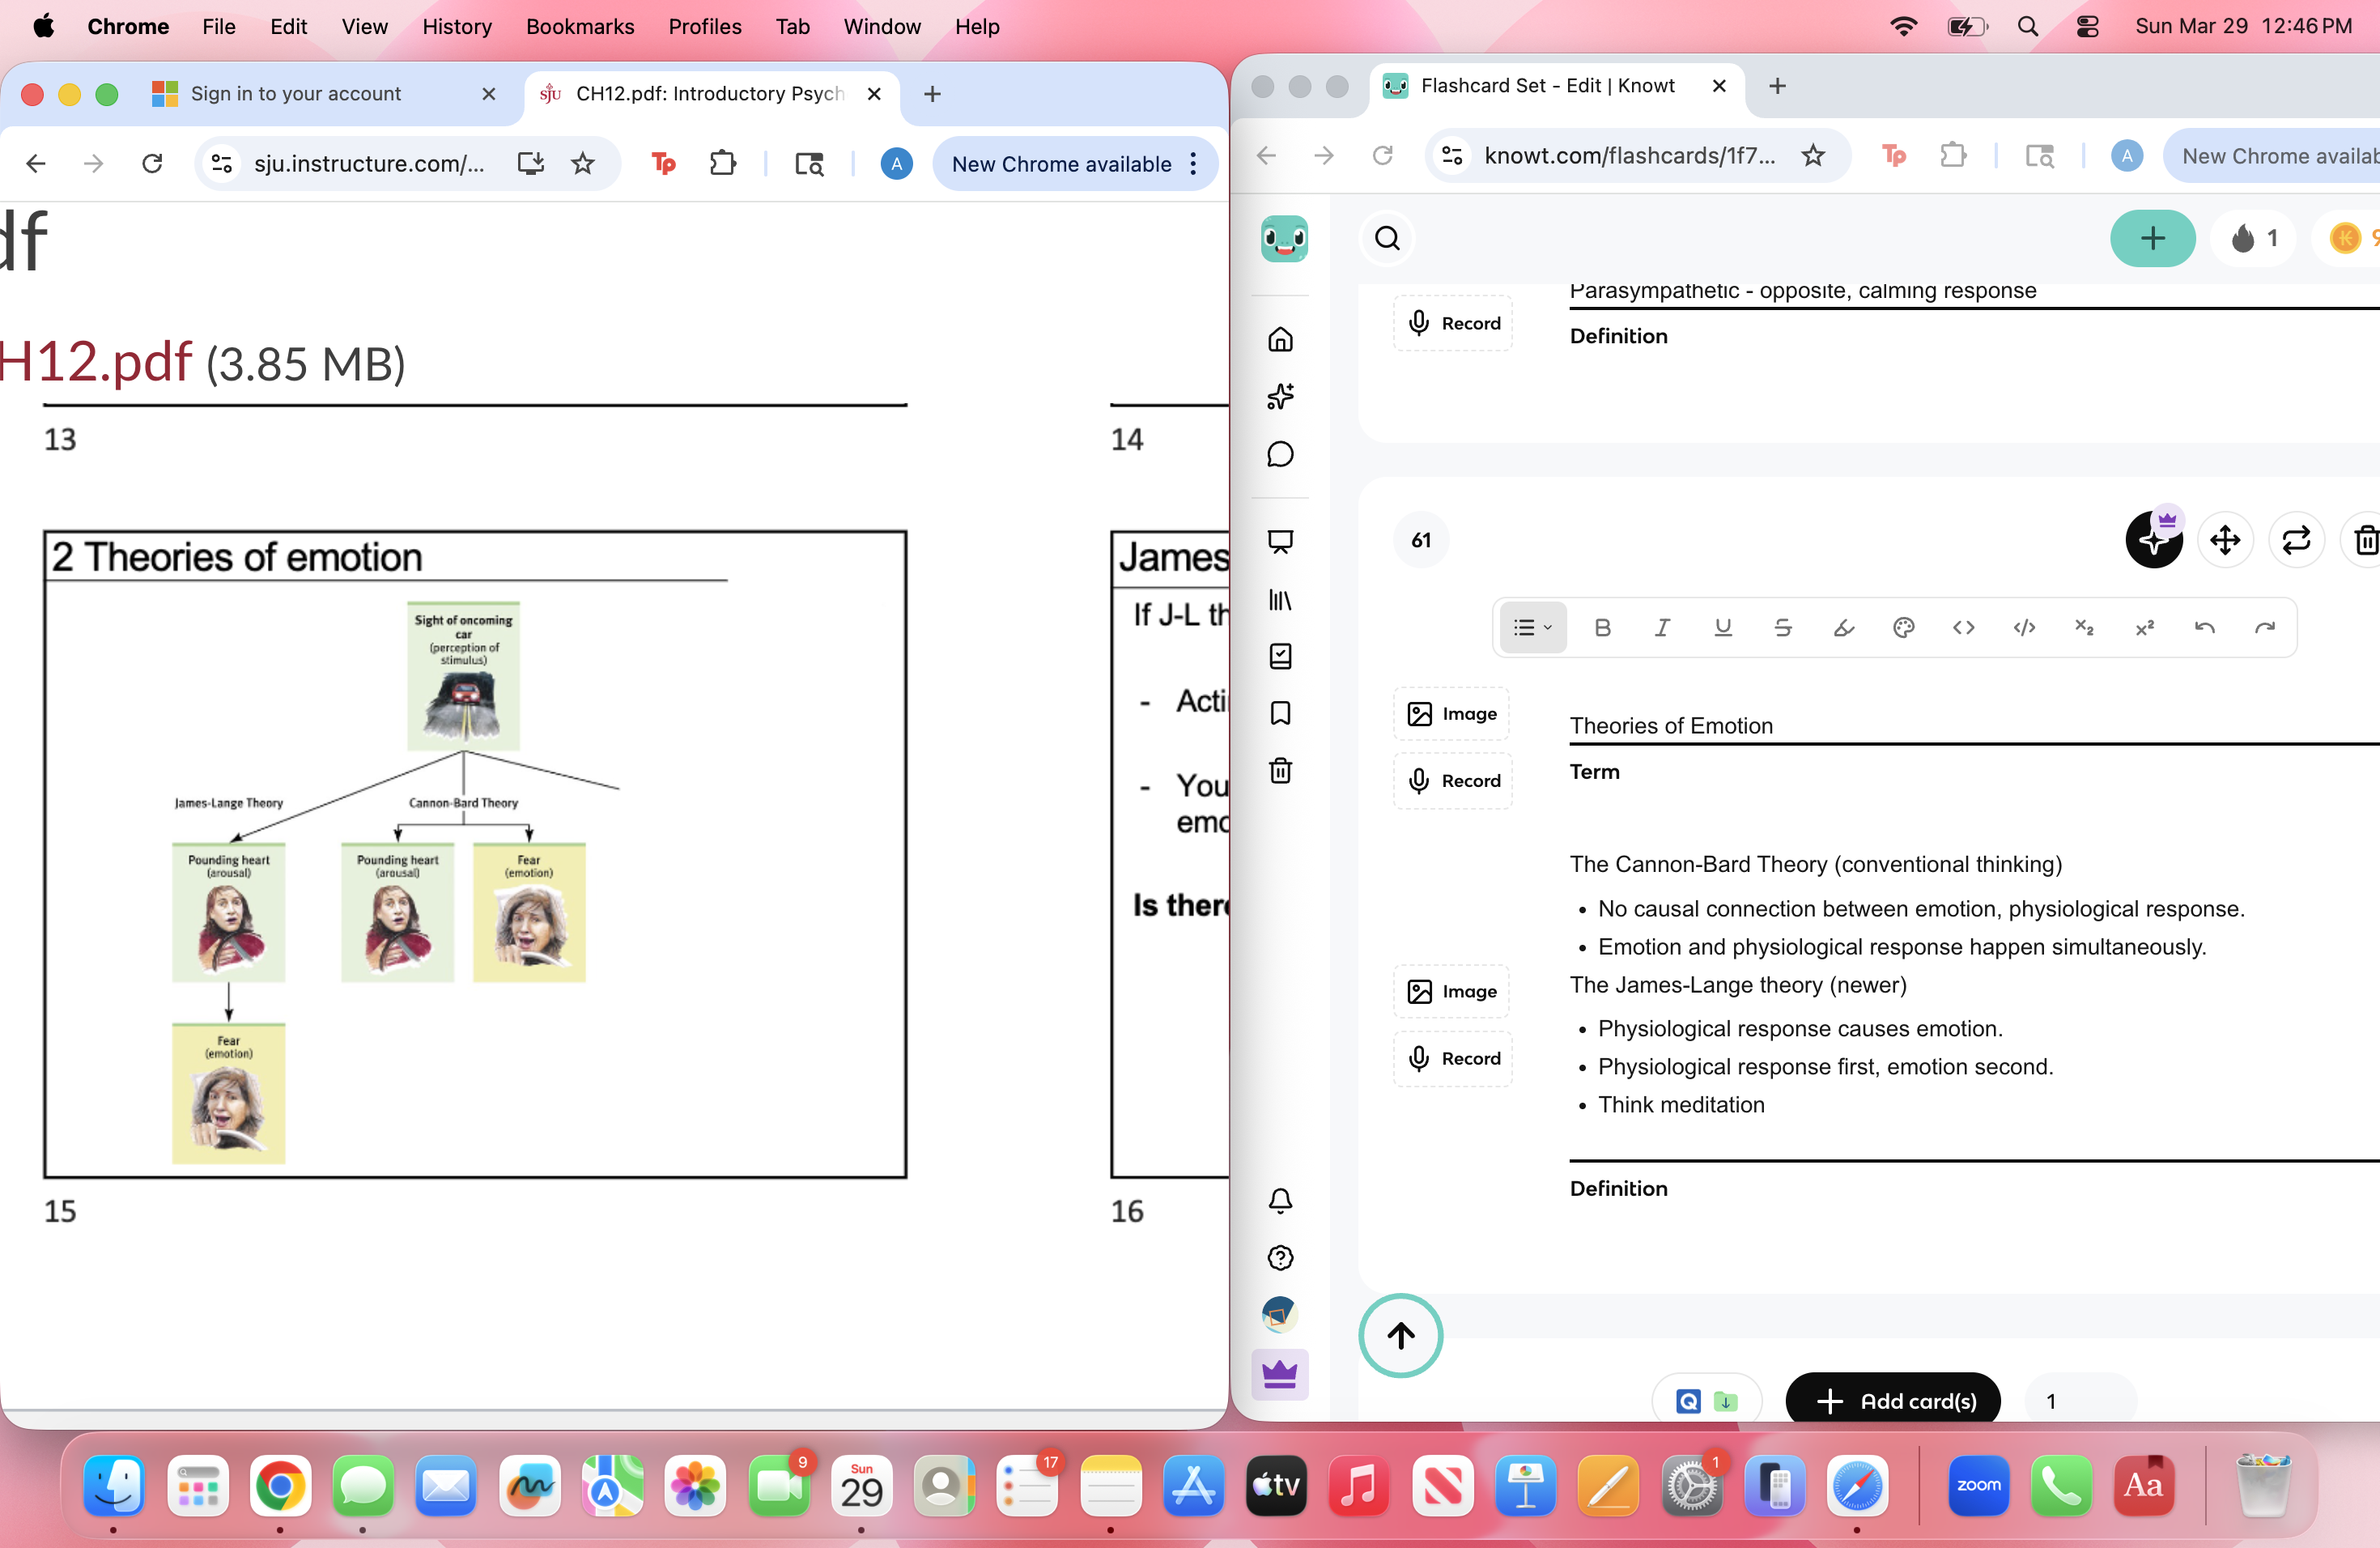The height and width of the screenshot is (1548, 2380).
Task: Switch to Sign in to your account tab
Action: 296,93
